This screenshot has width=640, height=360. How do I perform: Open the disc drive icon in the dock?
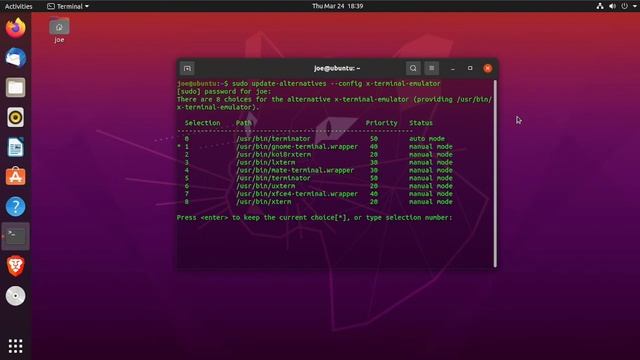pyautogui.click(x=16, y=296)
